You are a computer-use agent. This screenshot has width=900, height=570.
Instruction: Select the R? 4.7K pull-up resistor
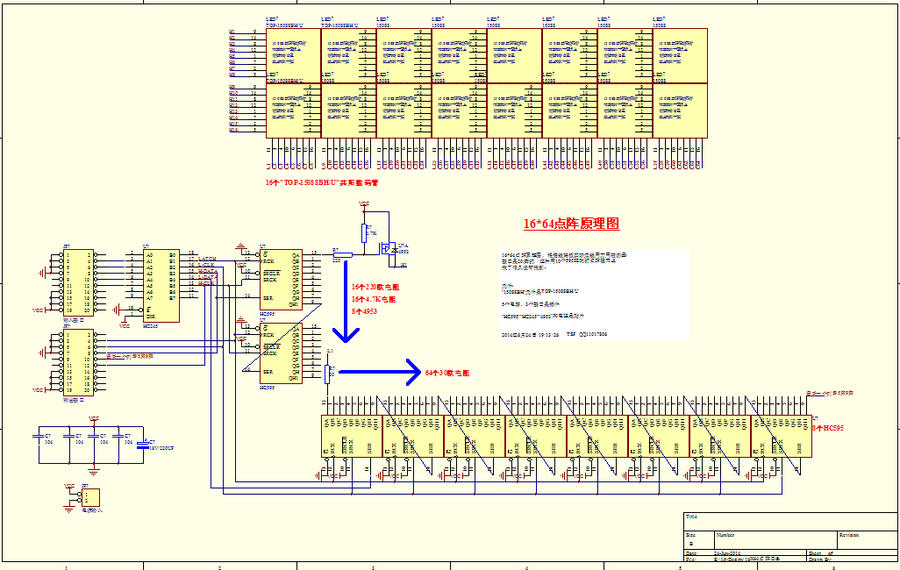click(364, 233)
